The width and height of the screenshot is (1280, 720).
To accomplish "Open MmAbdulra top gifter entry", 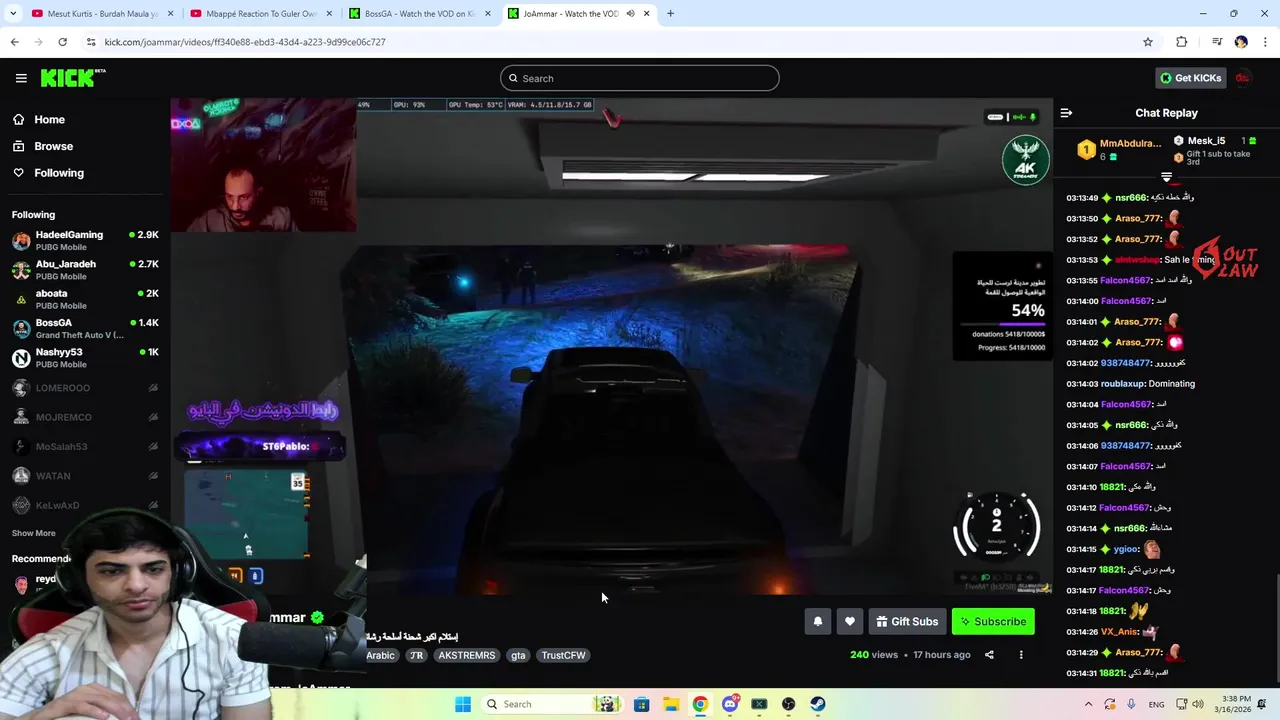I will coord(1120,149).
